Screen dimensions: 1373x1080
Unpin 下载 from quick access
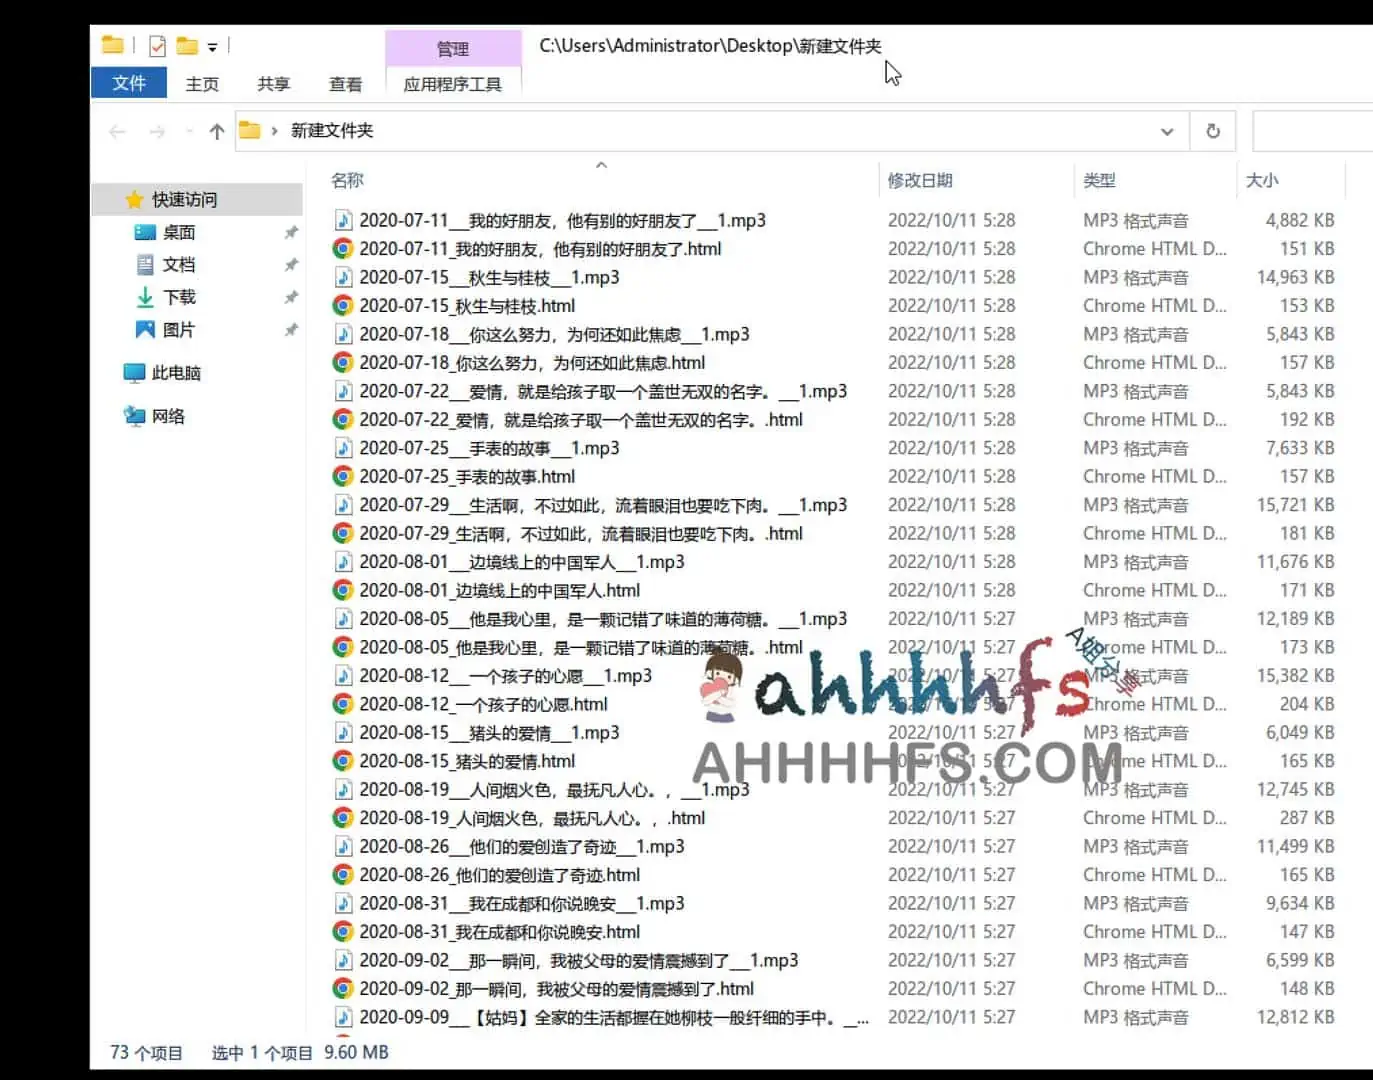click(291, 297)
